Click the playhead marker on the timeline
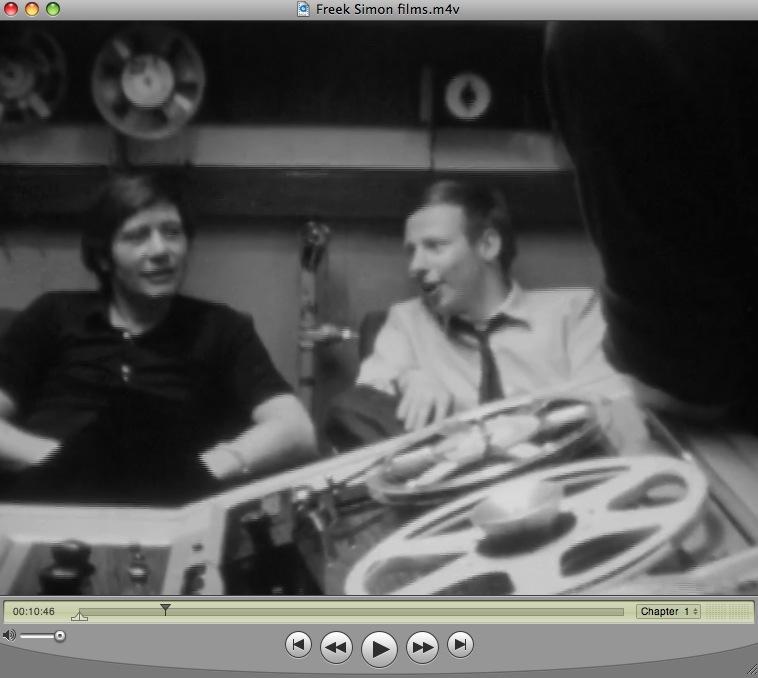 click(x=165, y=608)
